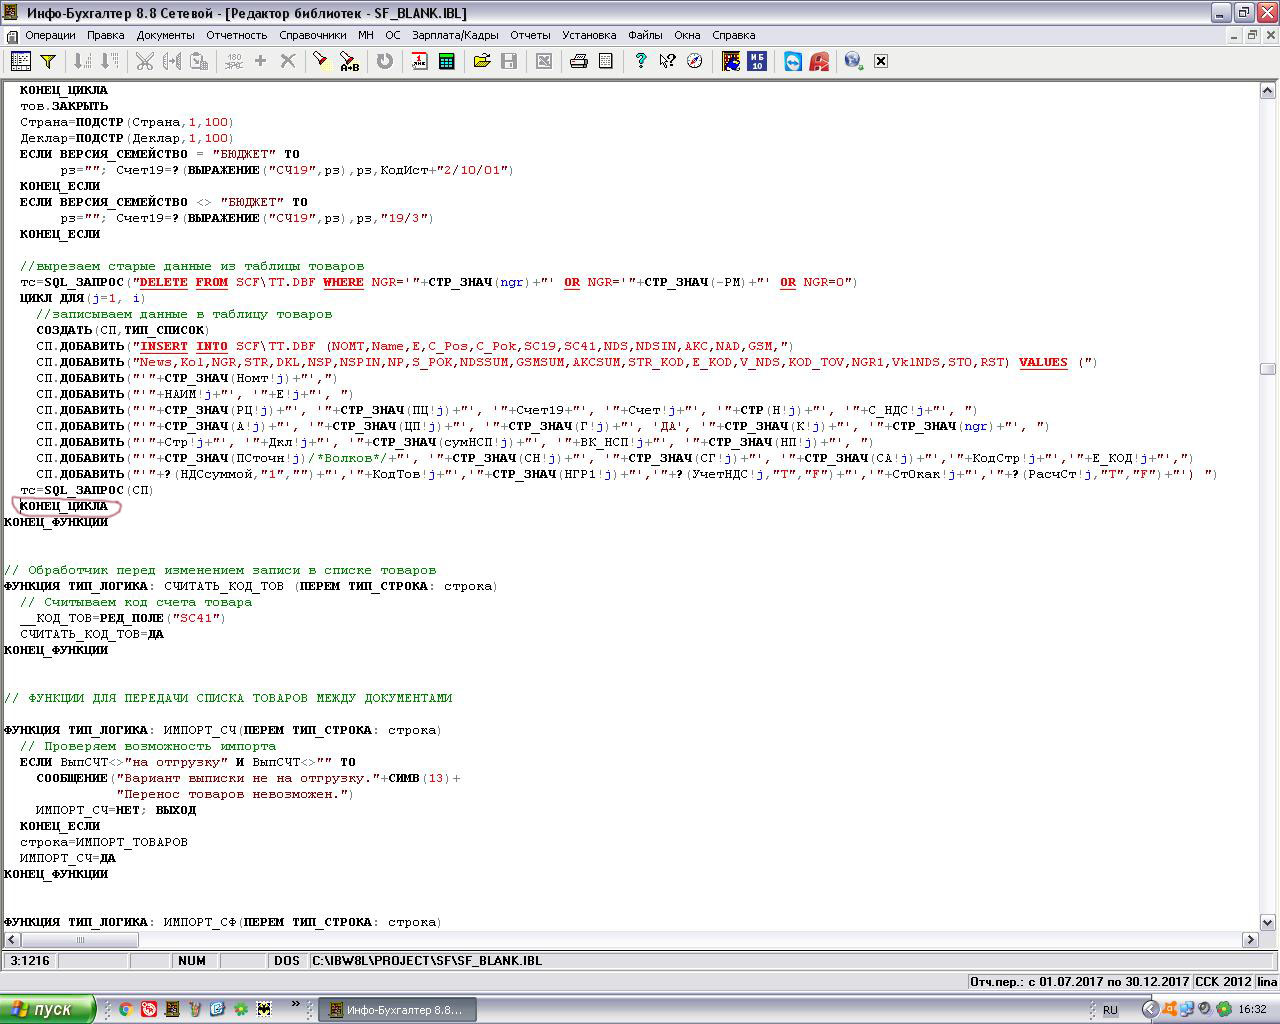Click the comment '//вырезаем старые данные из таблицы товаров'
Screen dimensions: 1280x1024
(192, 266)
